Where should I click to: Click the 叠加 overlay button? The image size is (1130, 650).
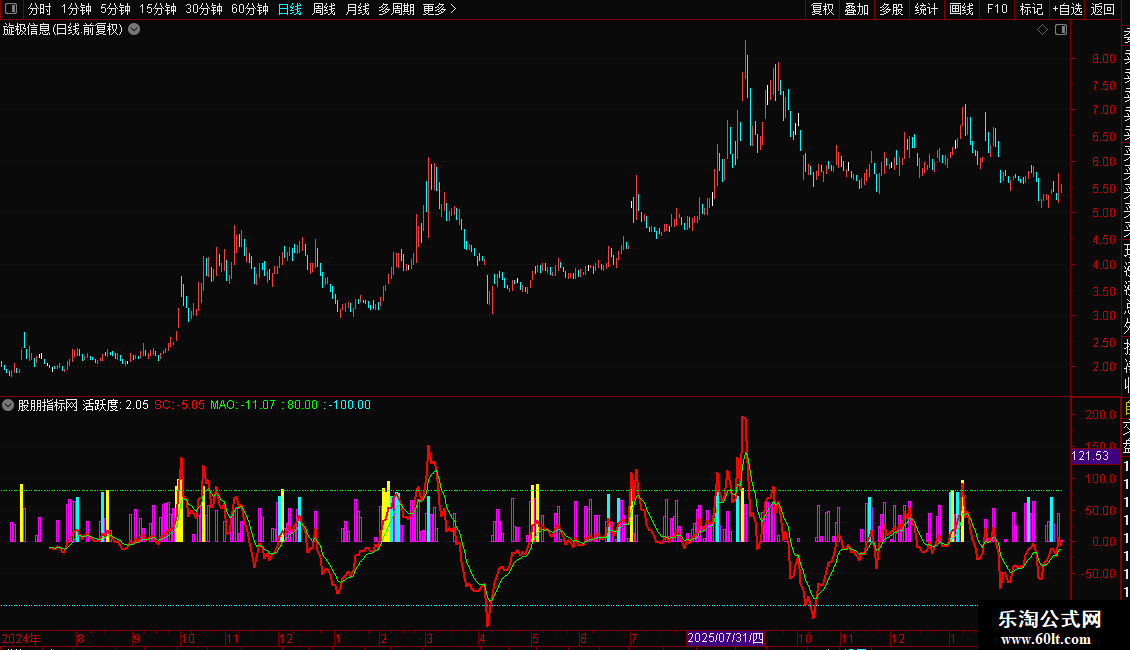click(857, 9)
